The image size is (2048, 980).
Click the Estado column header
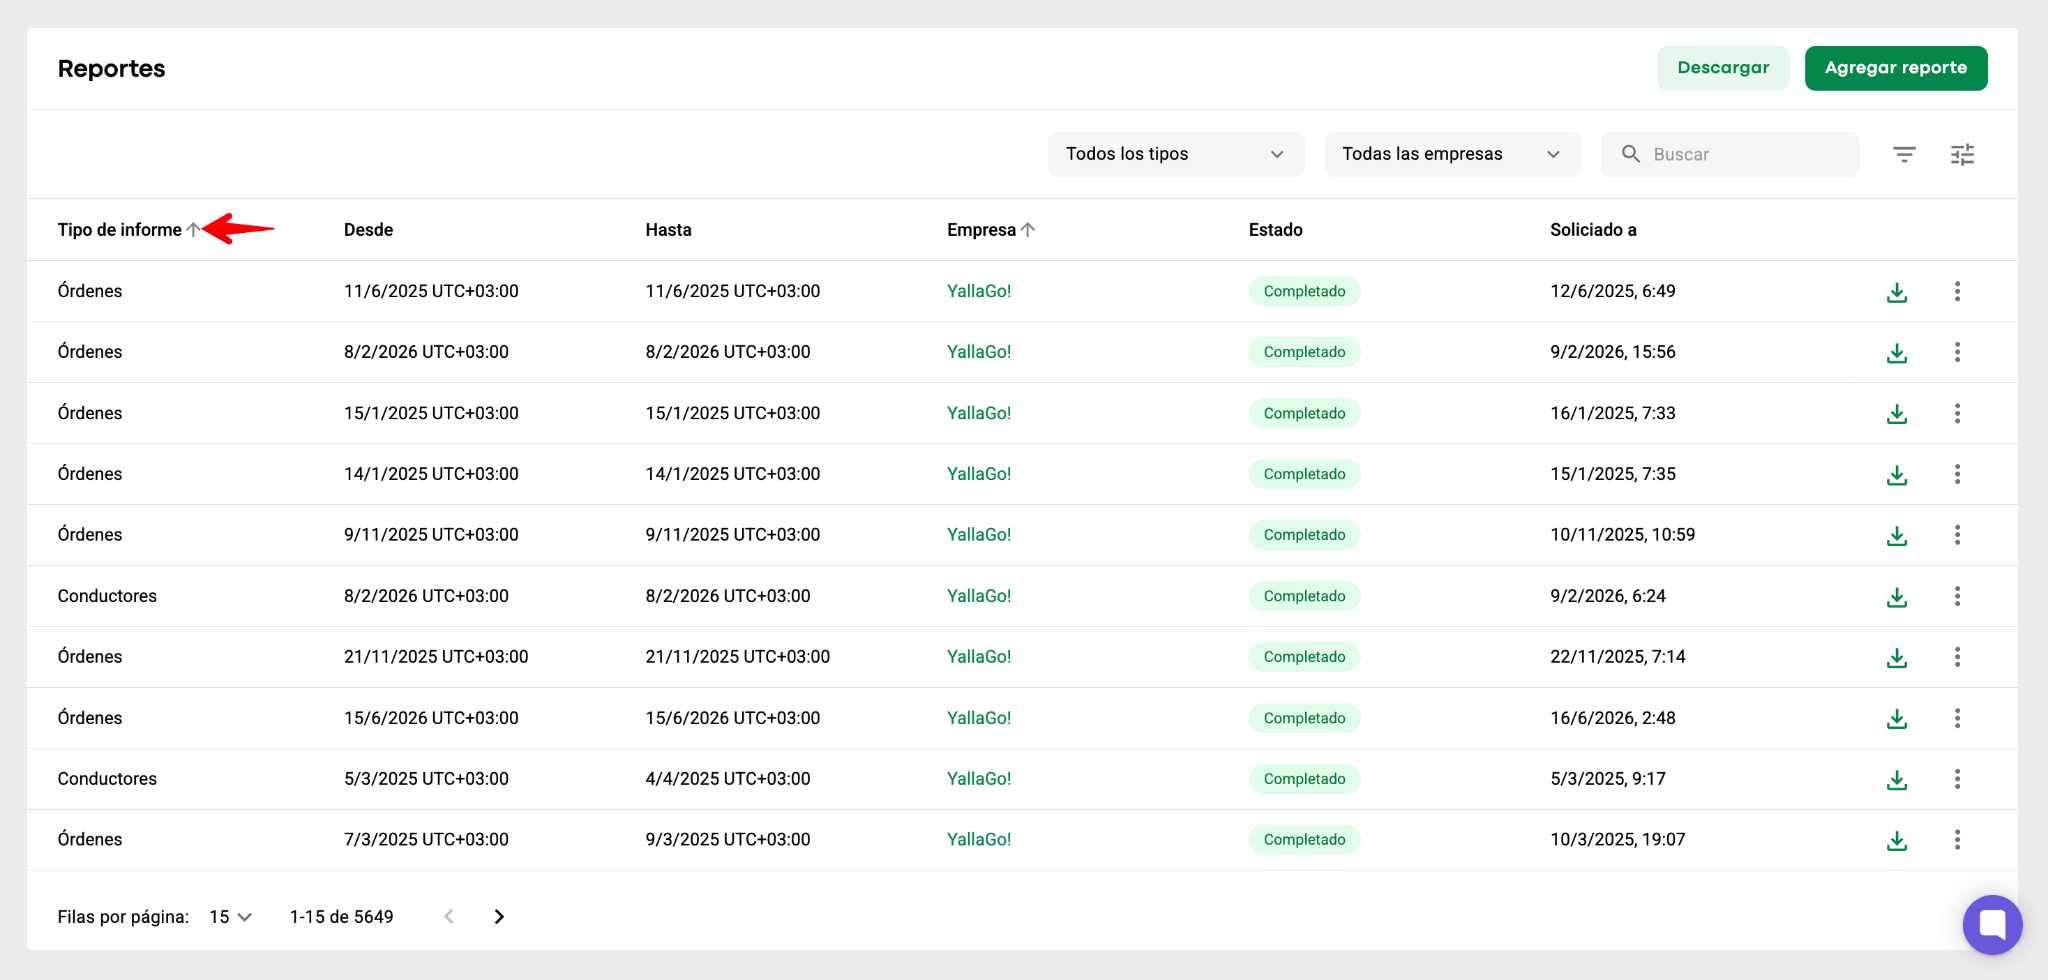click(1275, 230)
